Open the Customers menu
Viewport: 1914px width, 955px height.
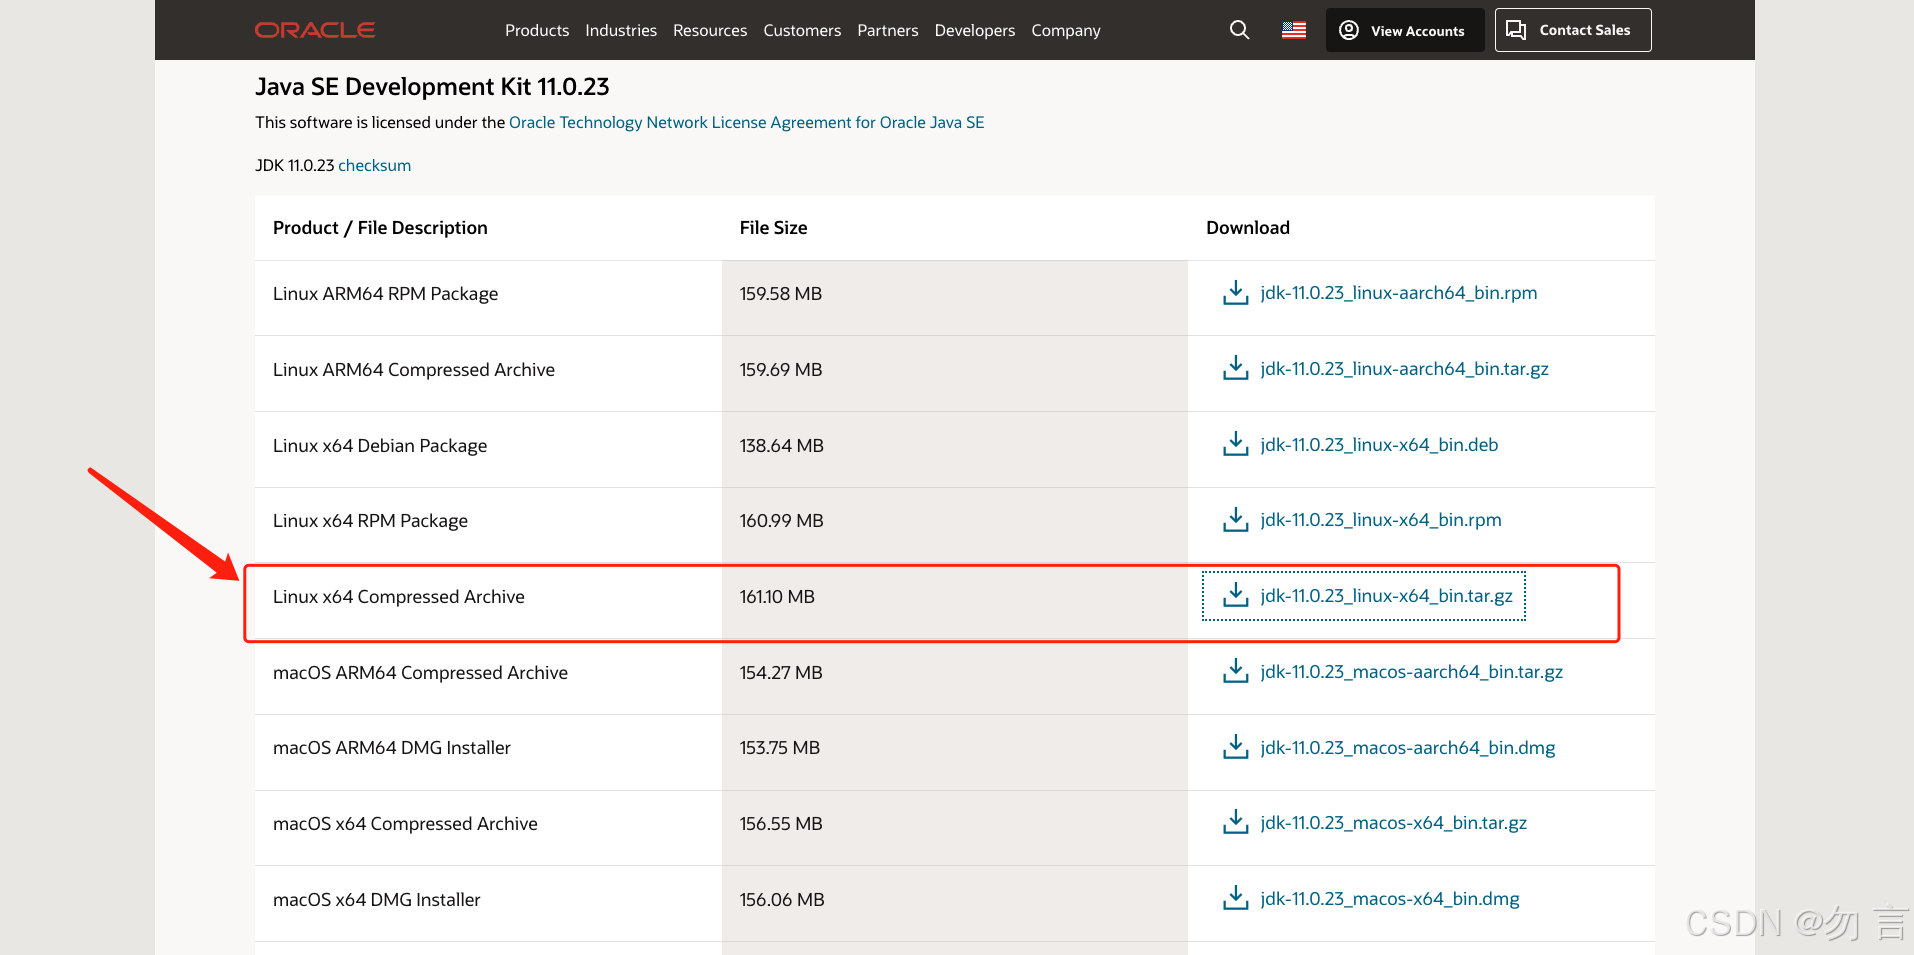click(x=802, y=30)
